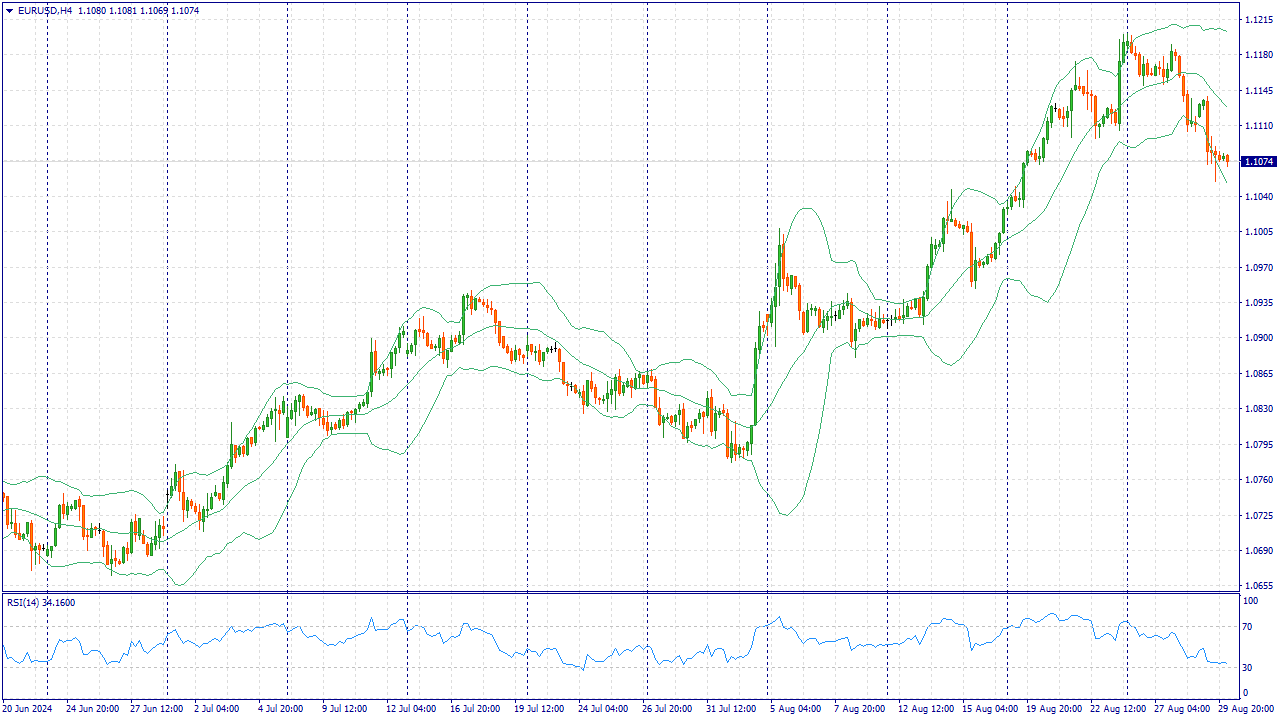Click RSI scale level 30 label
This screenshot has height=720, width=1280.
[x=1248, y=667]
